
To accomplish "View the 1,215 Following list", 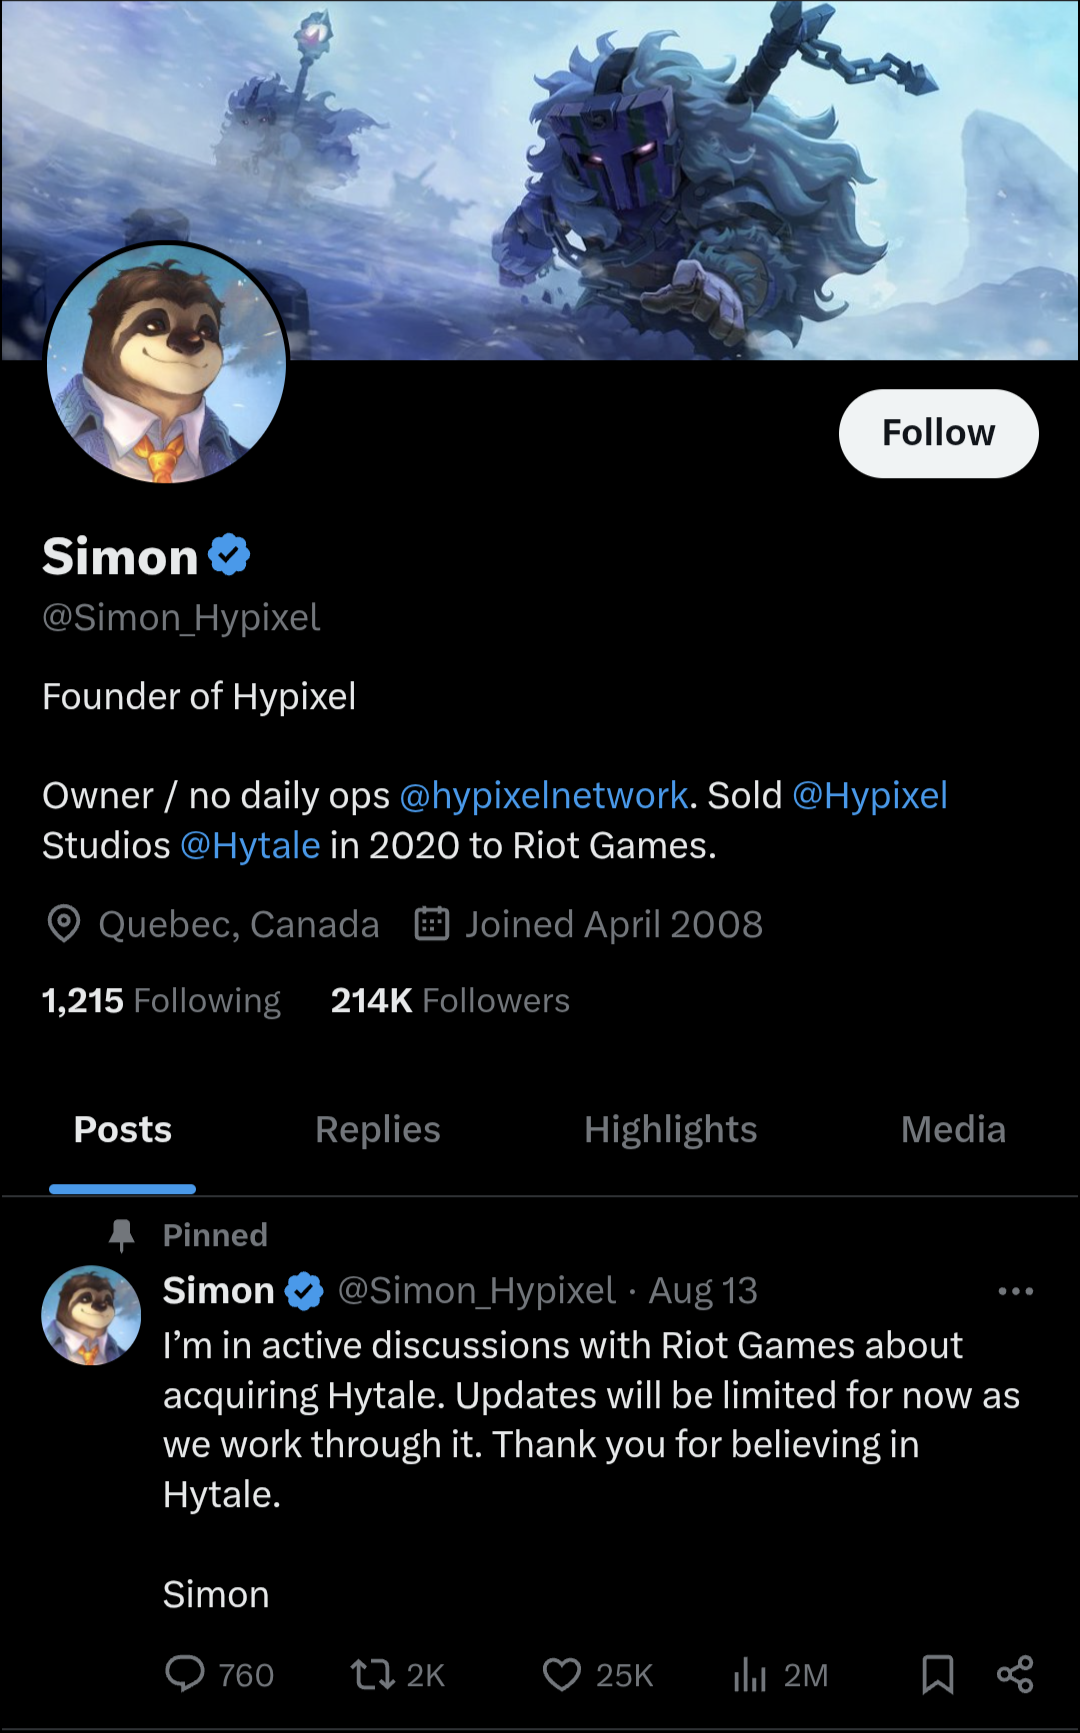I will pyautogui.click(x=161, y=1001).
